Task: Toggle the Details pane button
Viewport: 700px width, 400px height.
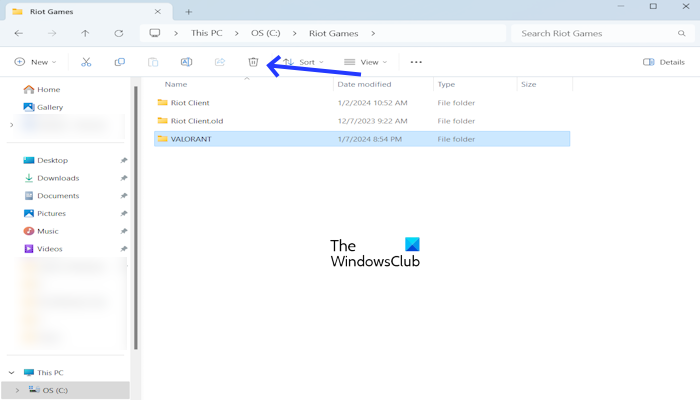Action: 664,62
